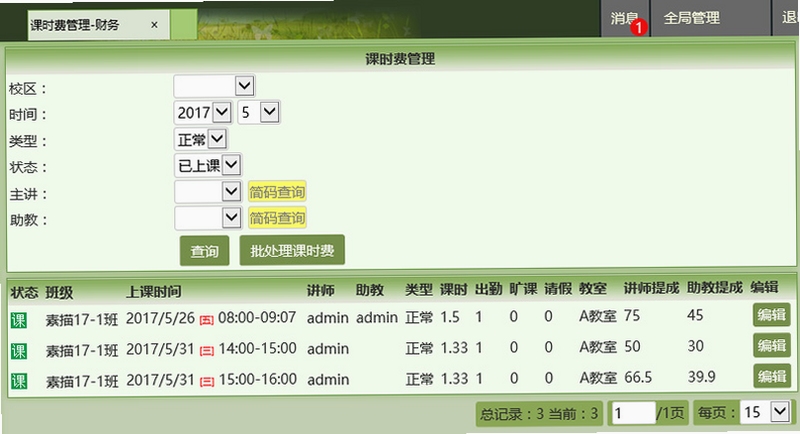
Task: Click the 教室 column header
Action: coord(592,289)
